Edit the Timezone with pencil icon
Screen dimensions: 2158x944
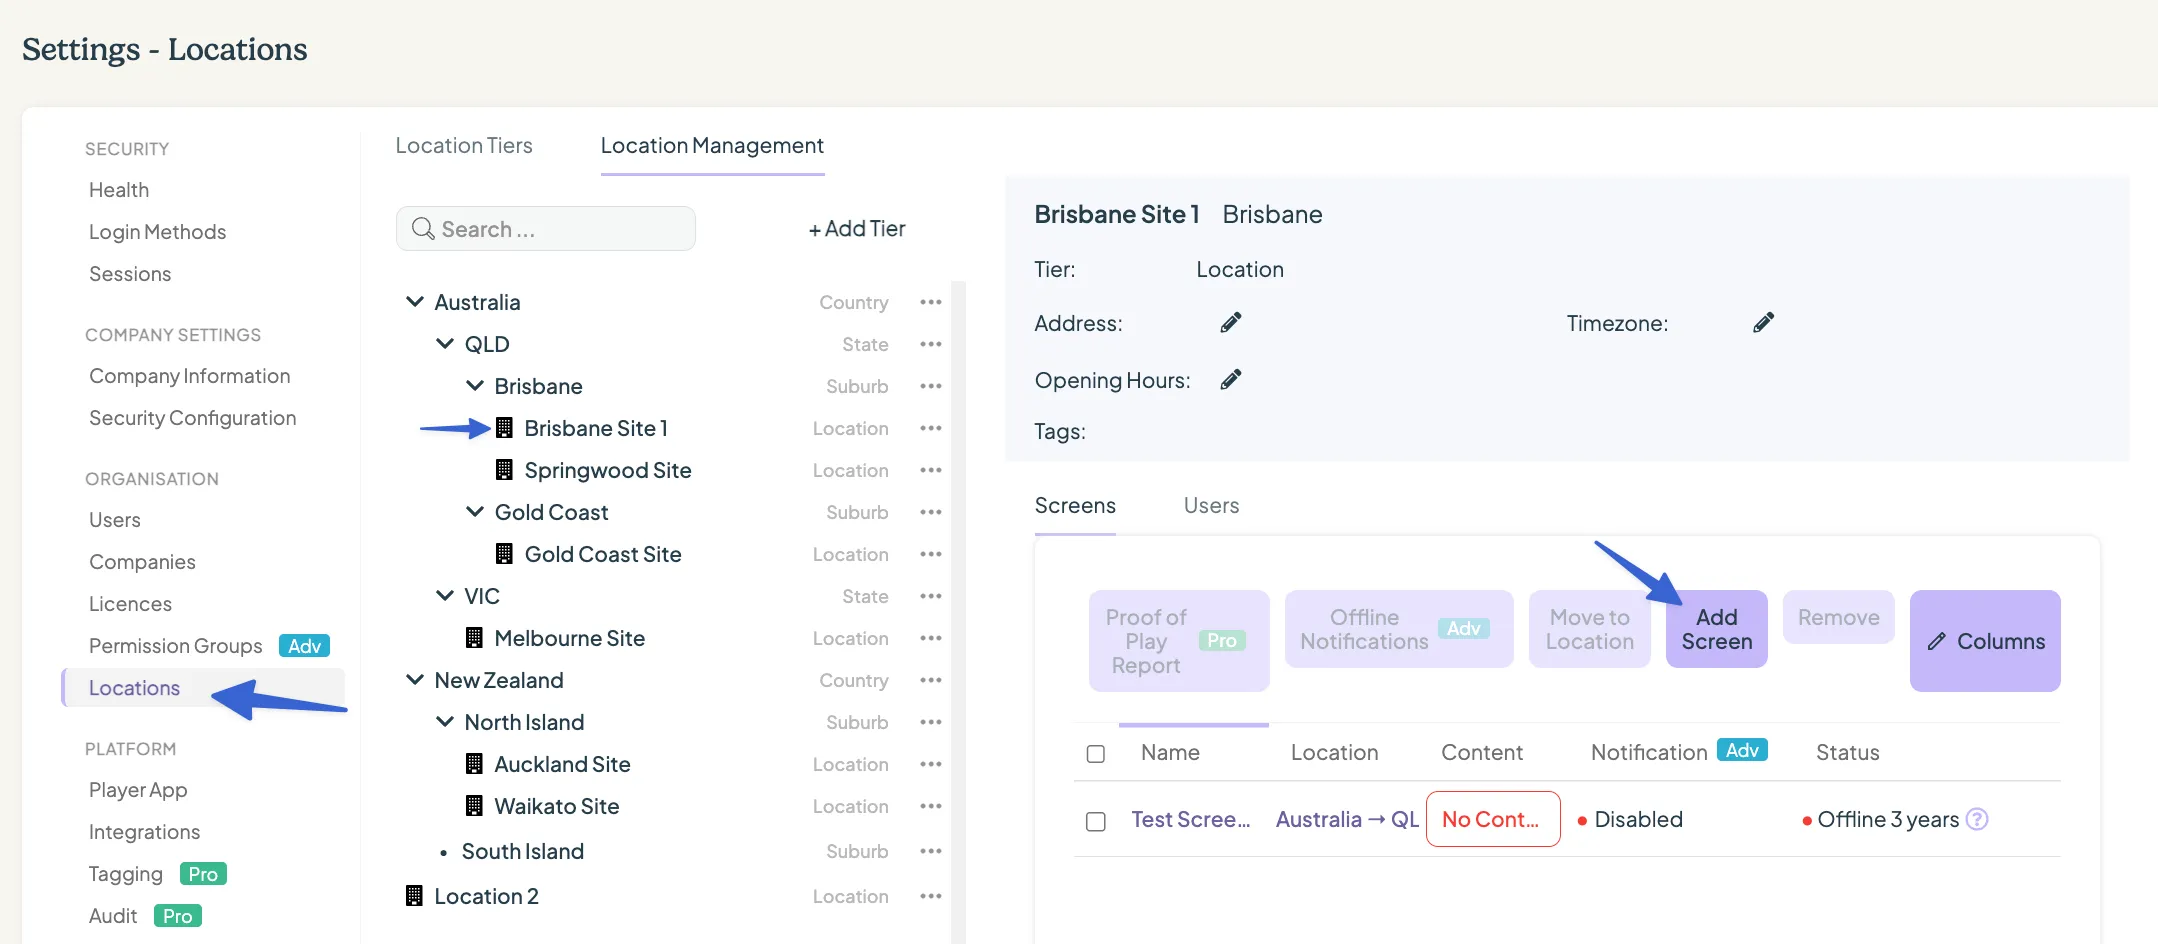click(1764, 322)
